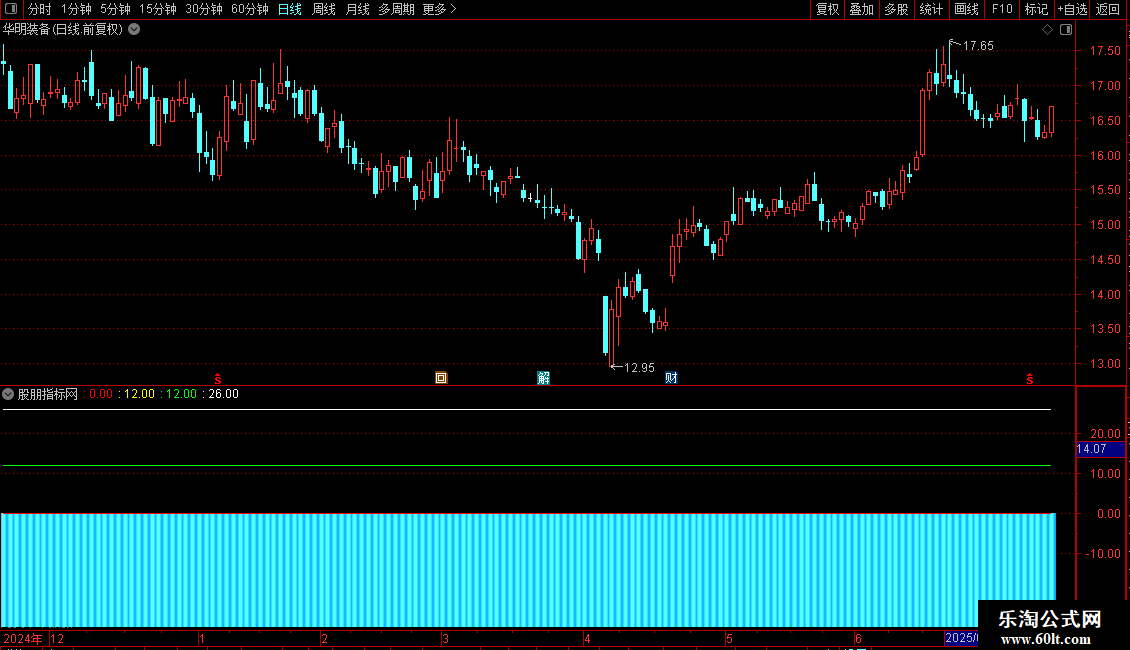
Task: Click the 叠加 overlay button
Action: coord(861,9)
